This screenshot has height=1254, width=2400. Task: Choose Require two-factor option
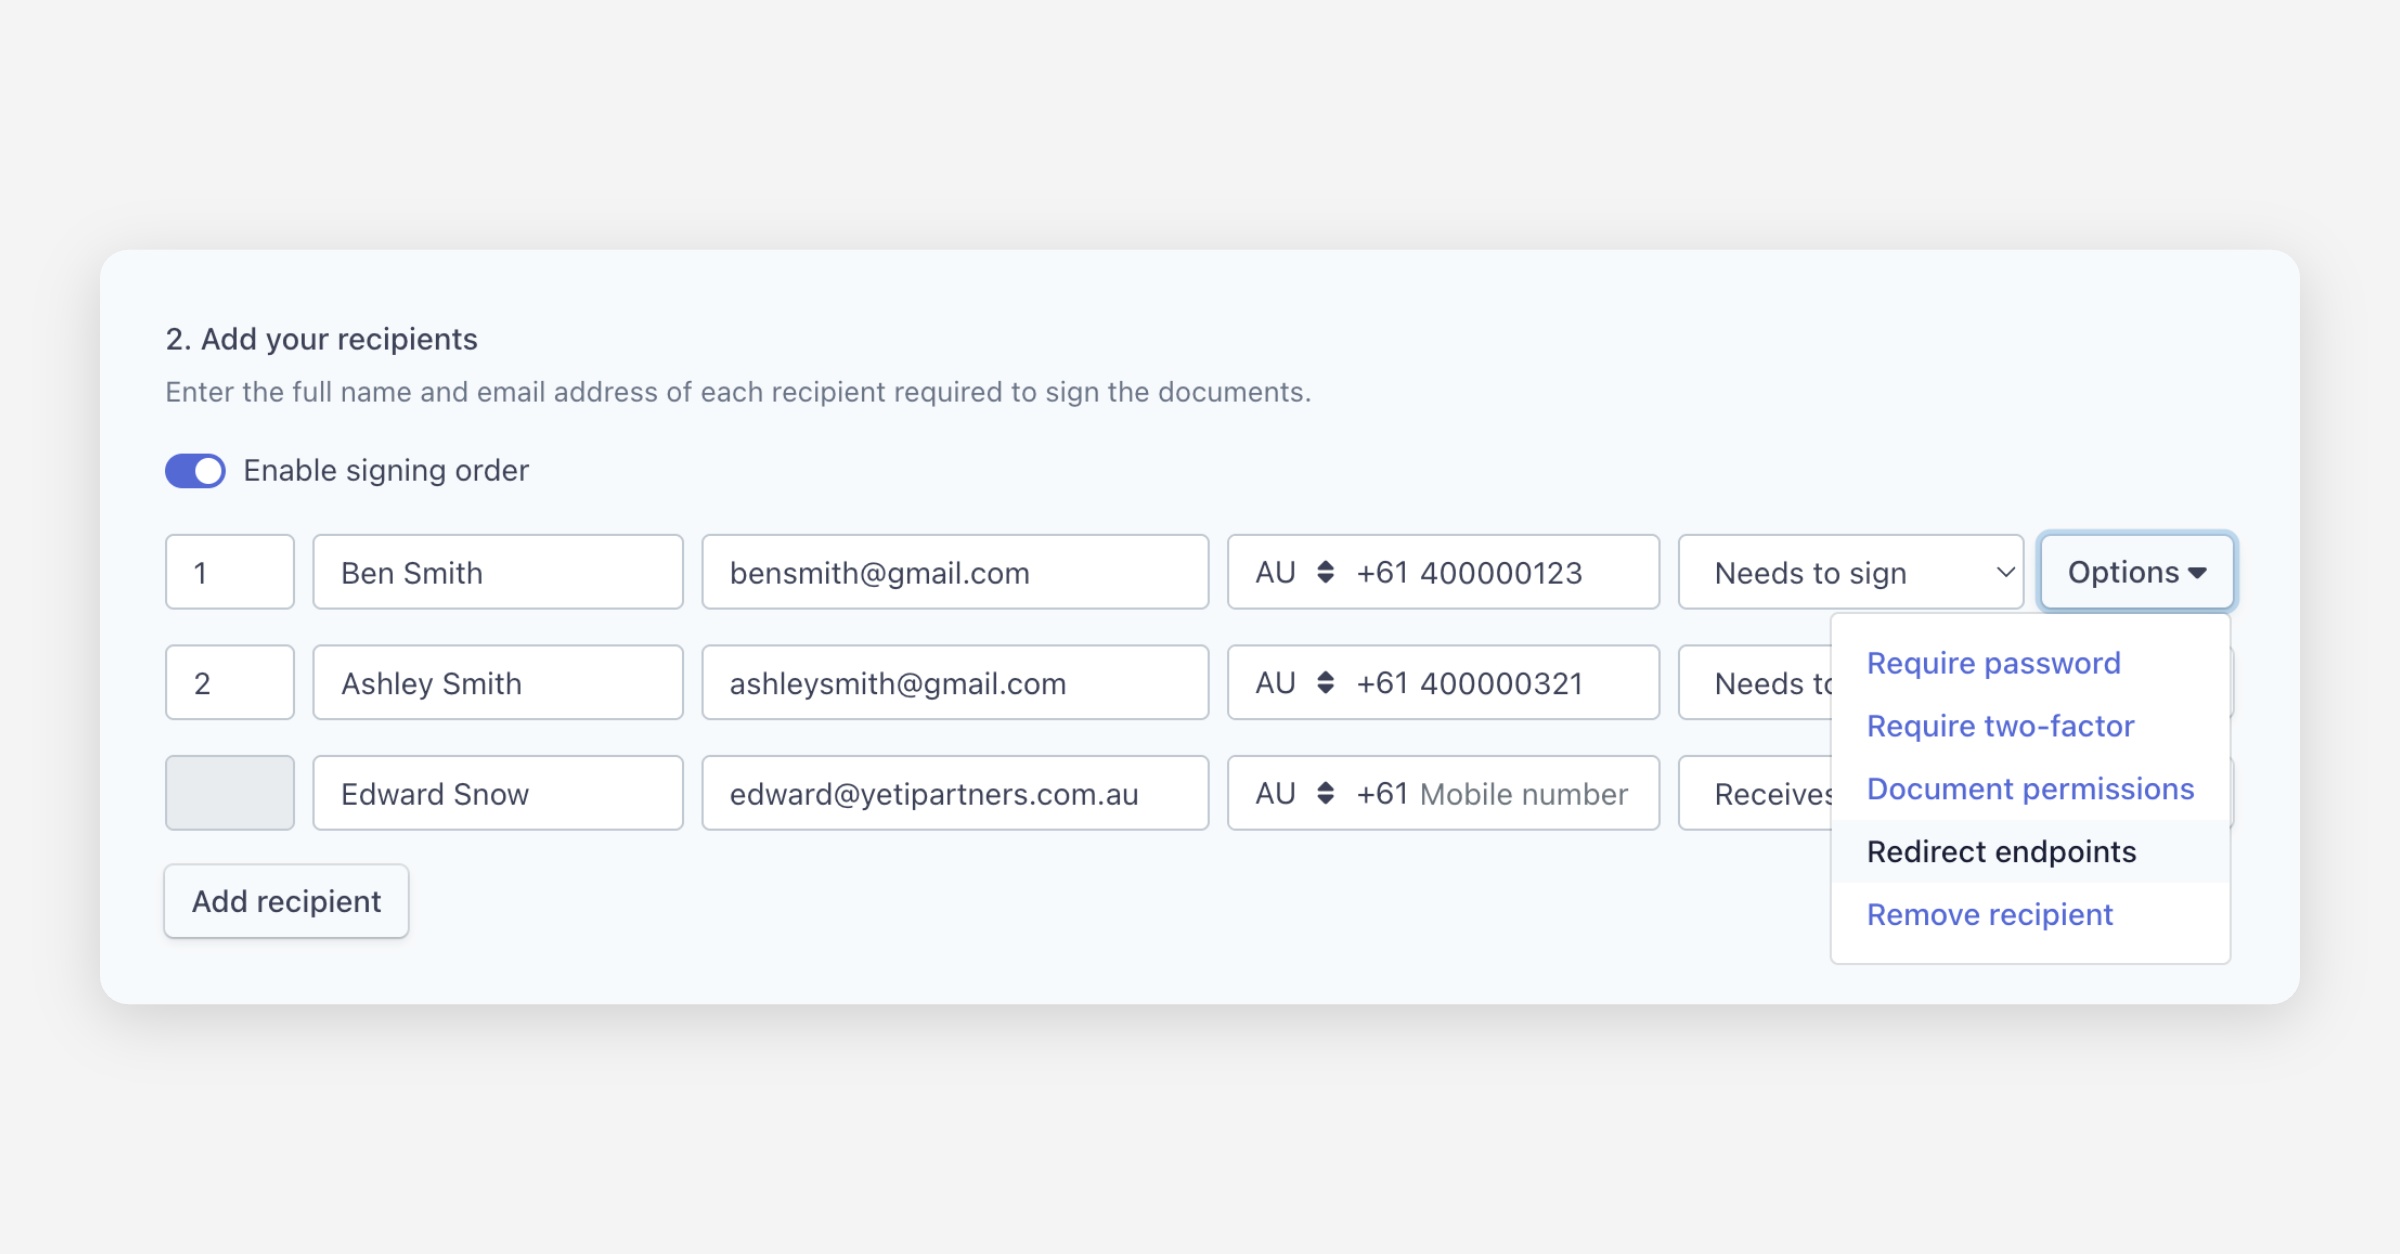click(x=2000, y=726)
